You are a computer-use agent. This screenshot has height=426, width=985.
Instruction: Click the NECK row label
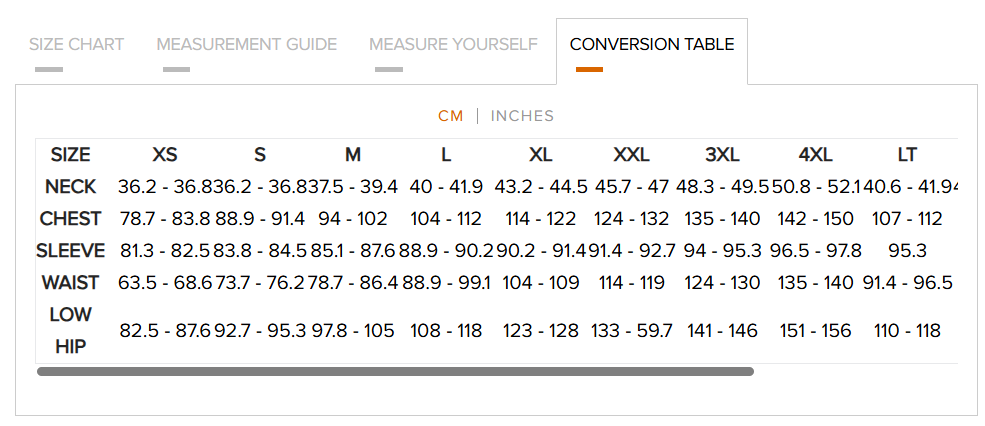tap(71, 187)
